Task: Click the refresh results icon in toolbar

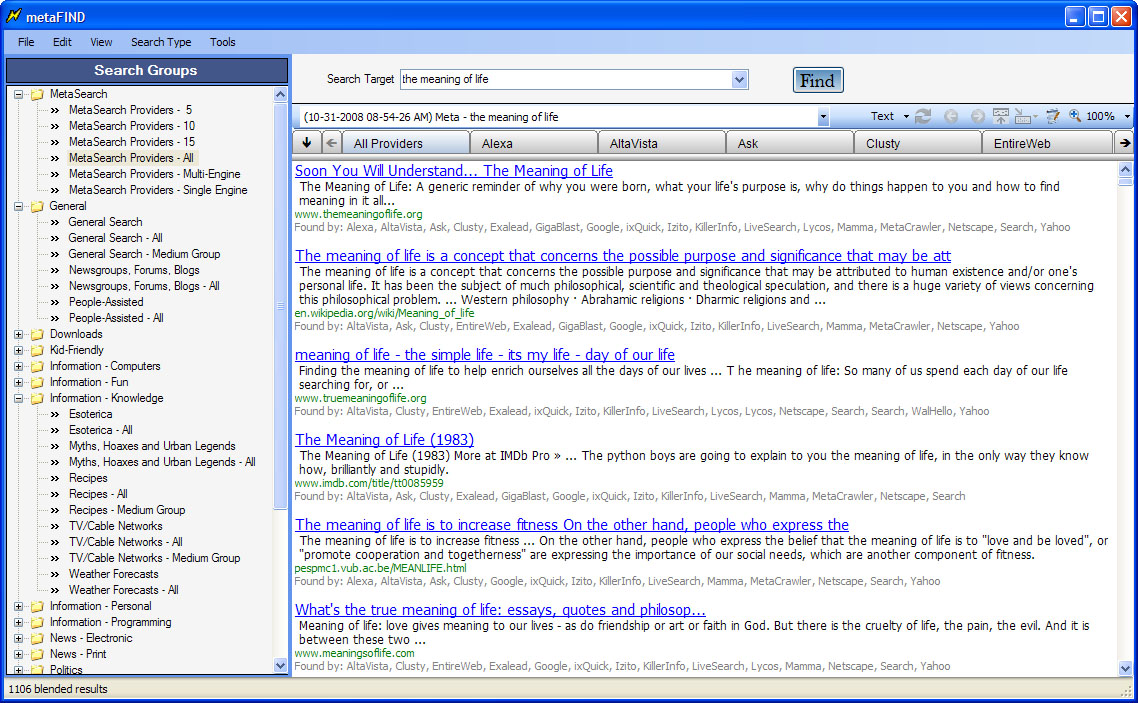Action: pyautogui.click(x=923, y=116)
